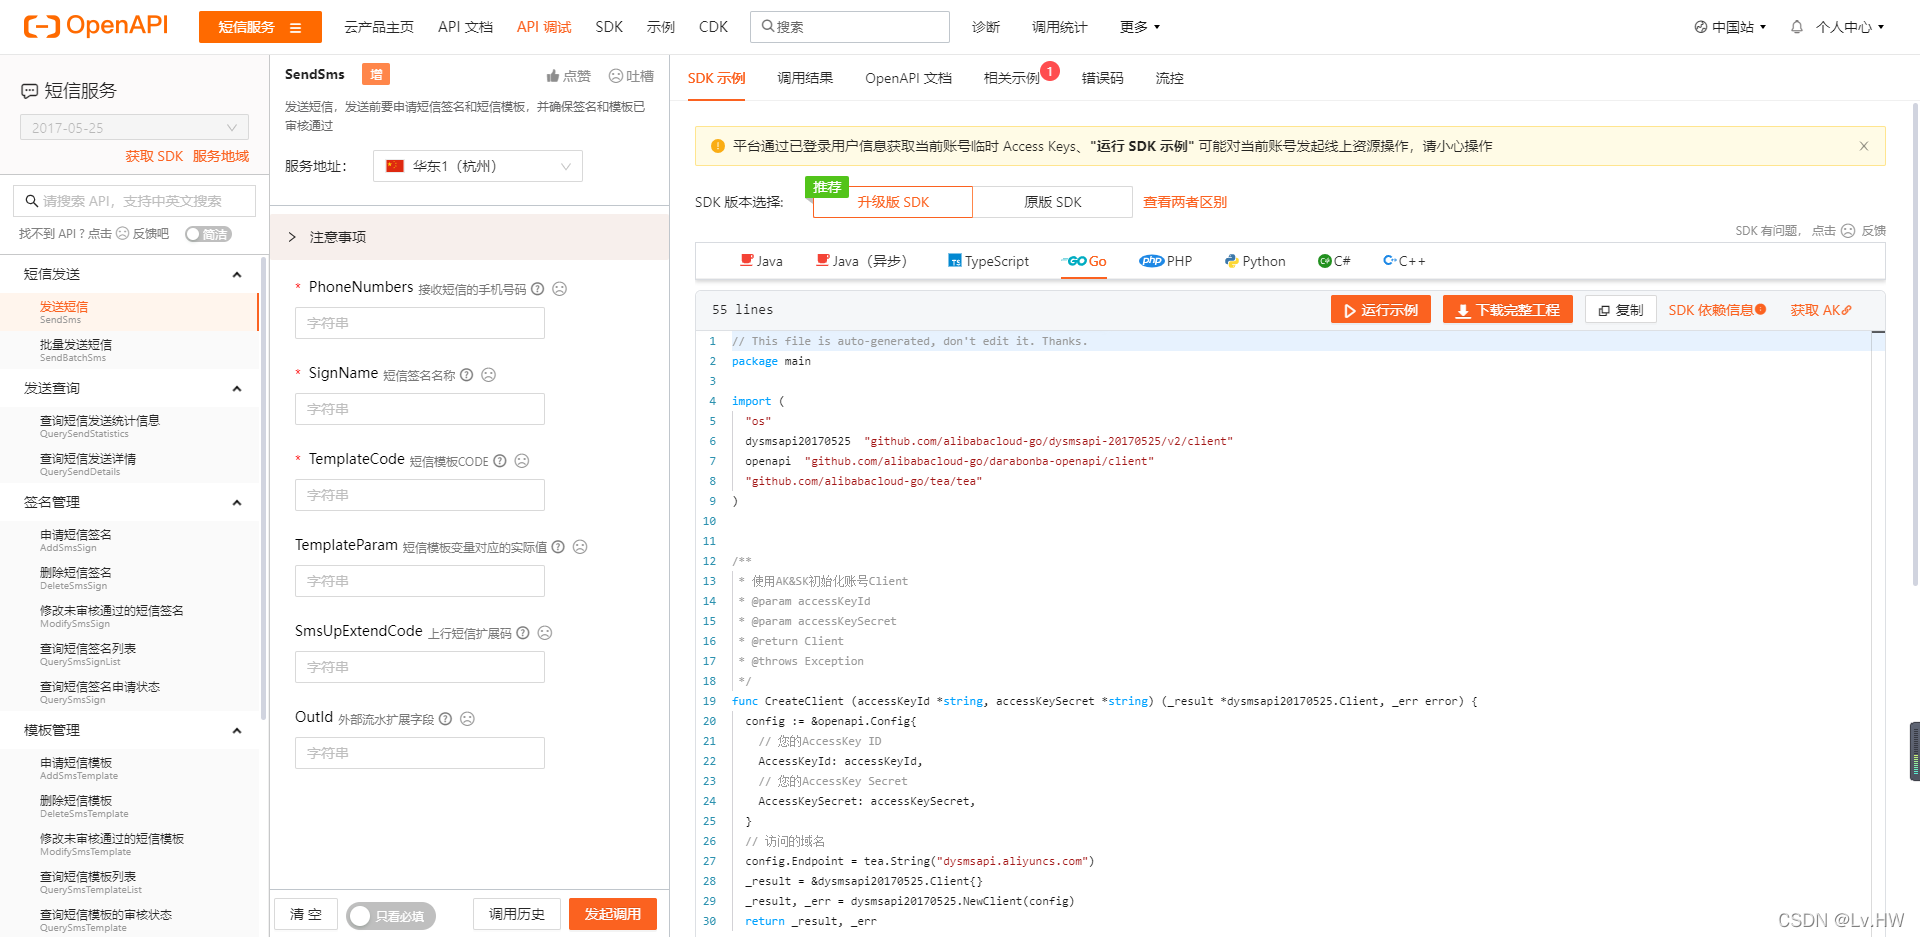Switch to the OpenAPI 文档 tab
Viewport: 1920px width, 937px height.
point(908,78)
